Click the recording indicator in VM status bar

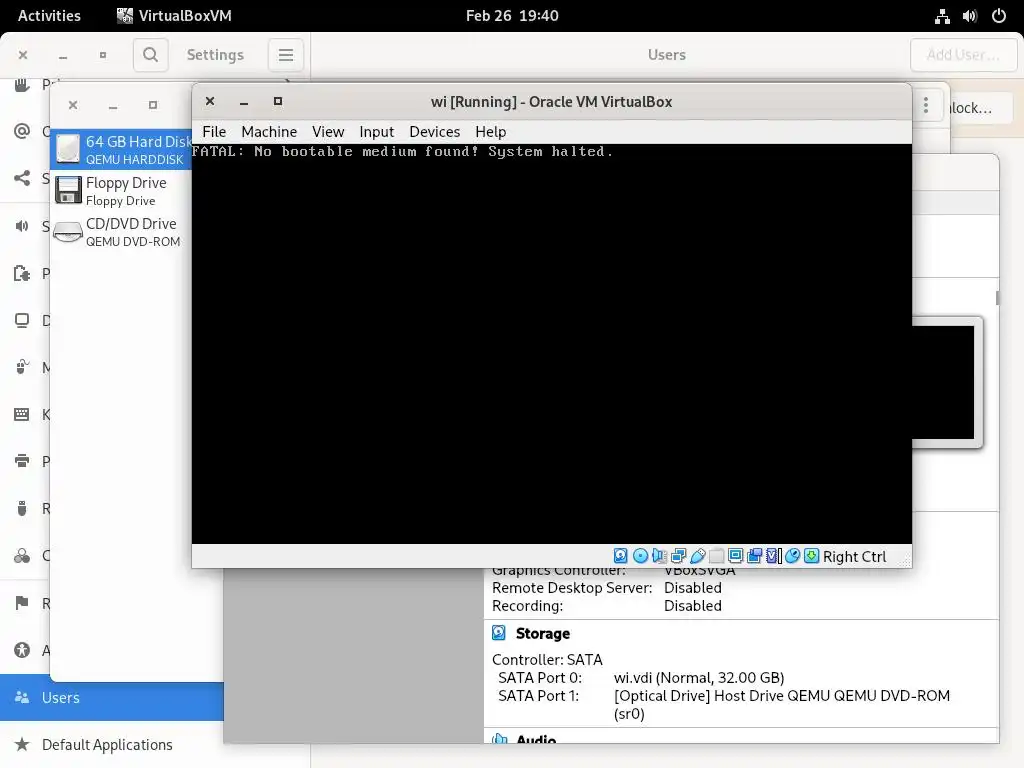coord(754,556)
